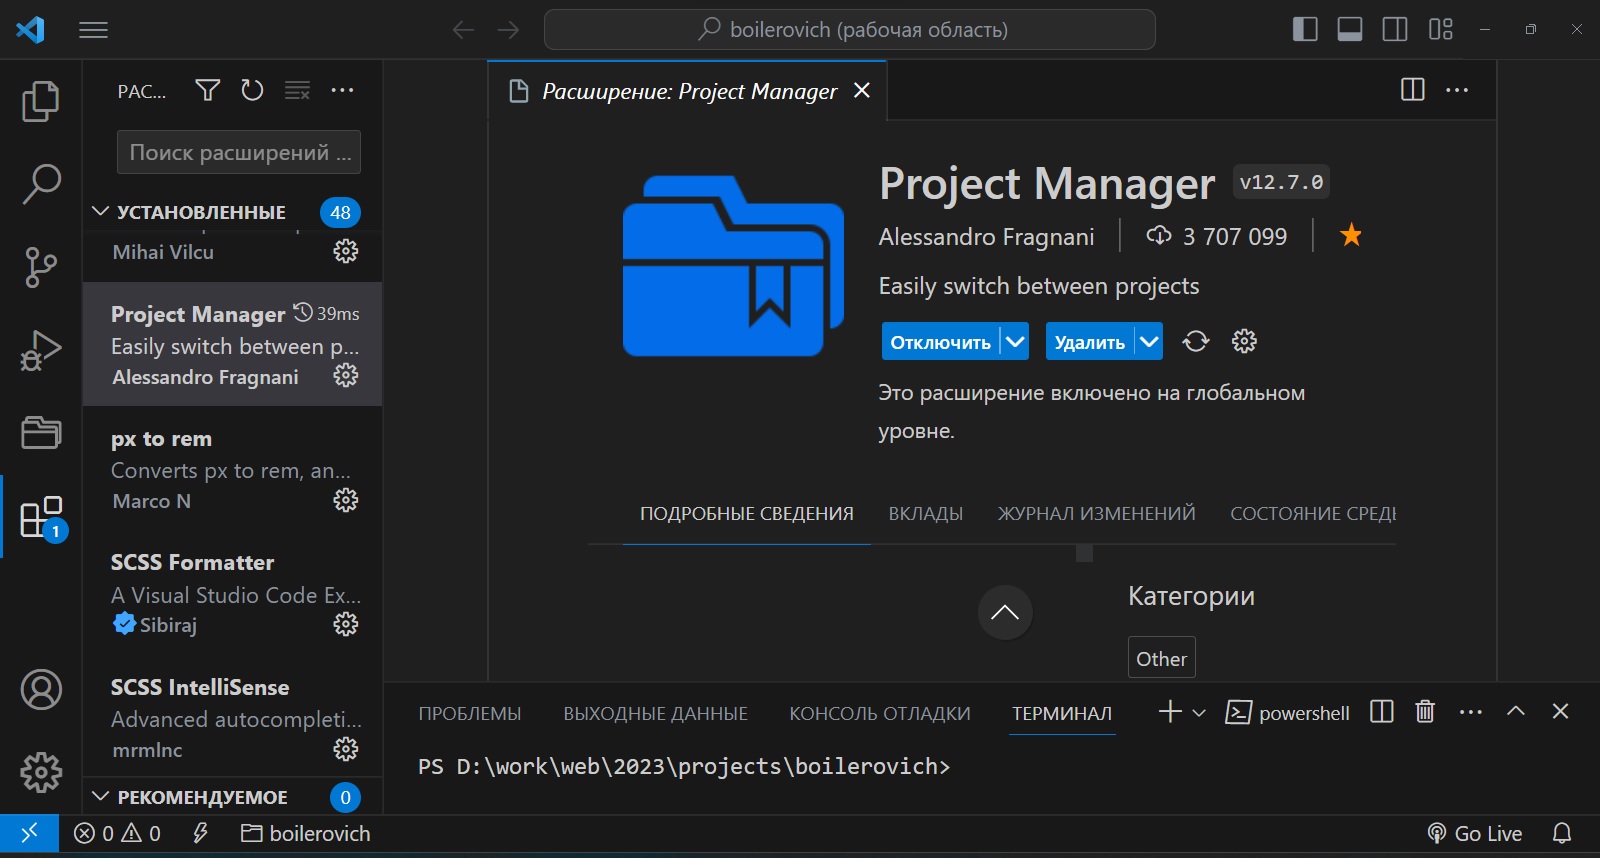Click the Отключить button
This screenshot has height=858, width=1600.
click(x=941, y=342)
